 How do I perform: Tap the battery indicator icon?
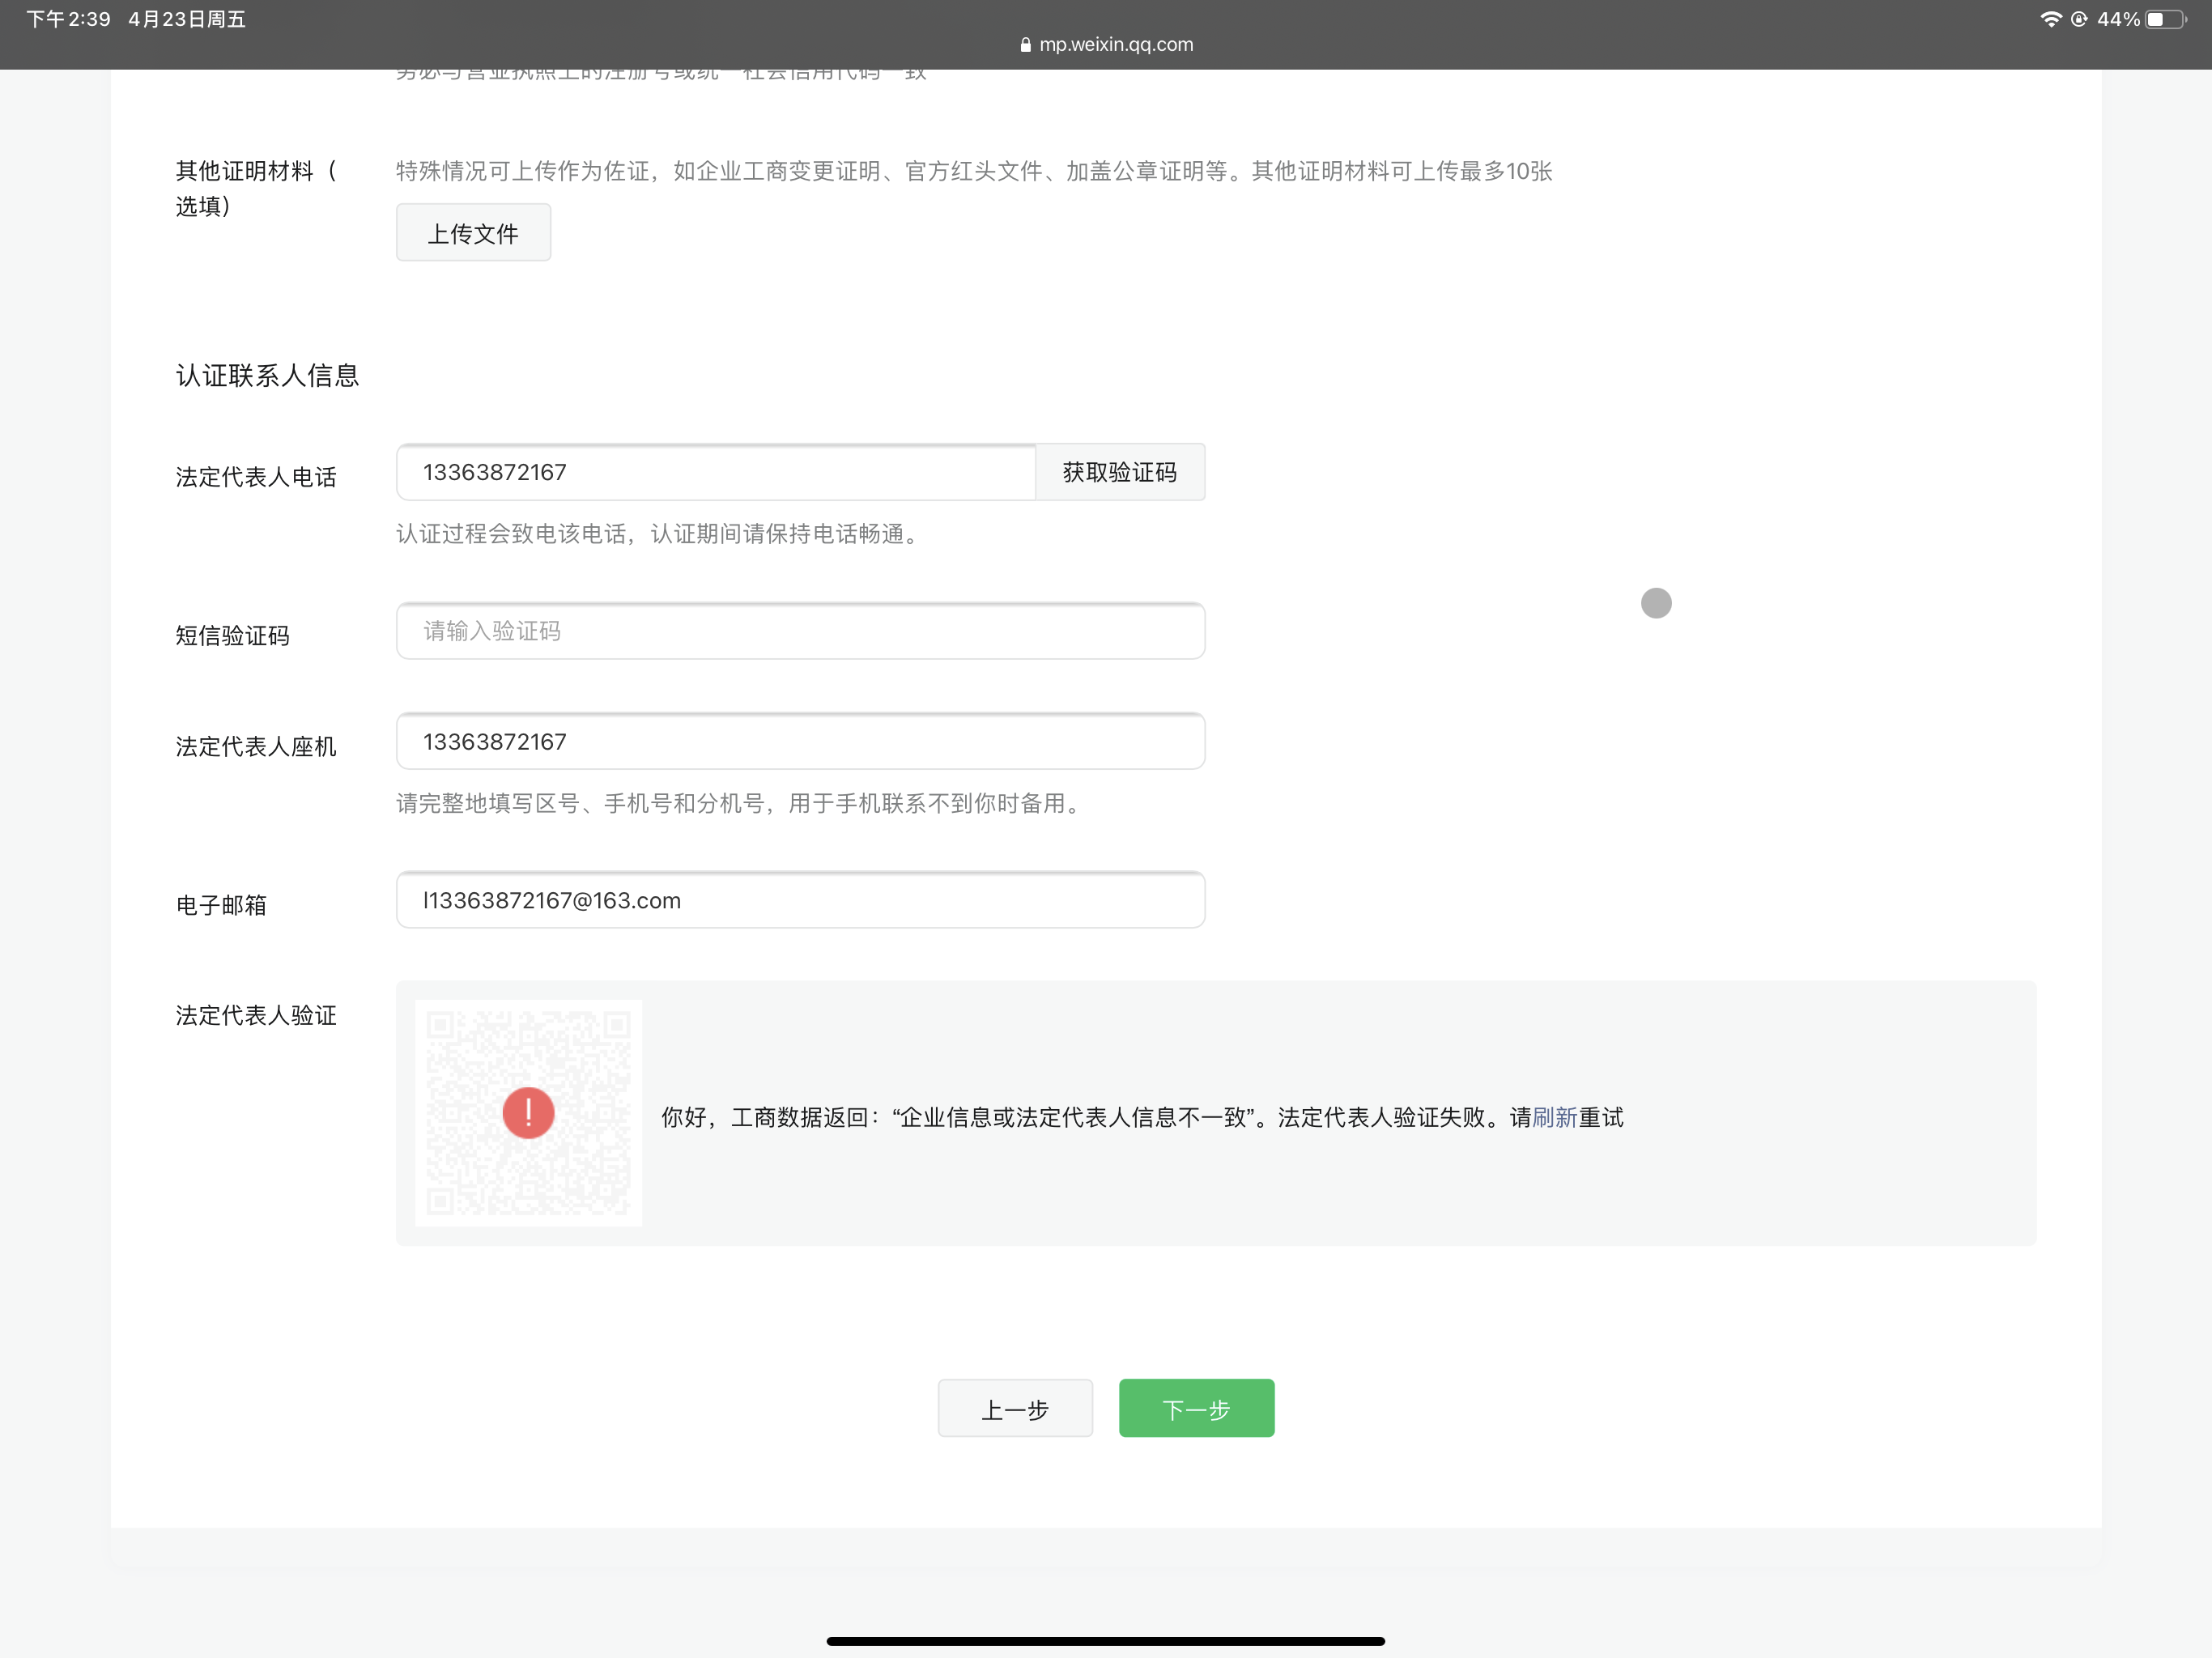pyautogui.click(x=2164, y=19)
